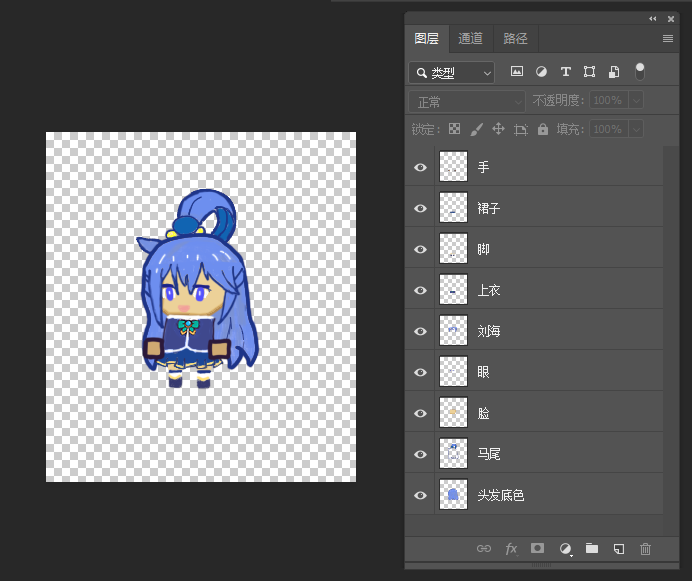
Task: Hide the 脚 layer
Action: (x=420, y=249)
